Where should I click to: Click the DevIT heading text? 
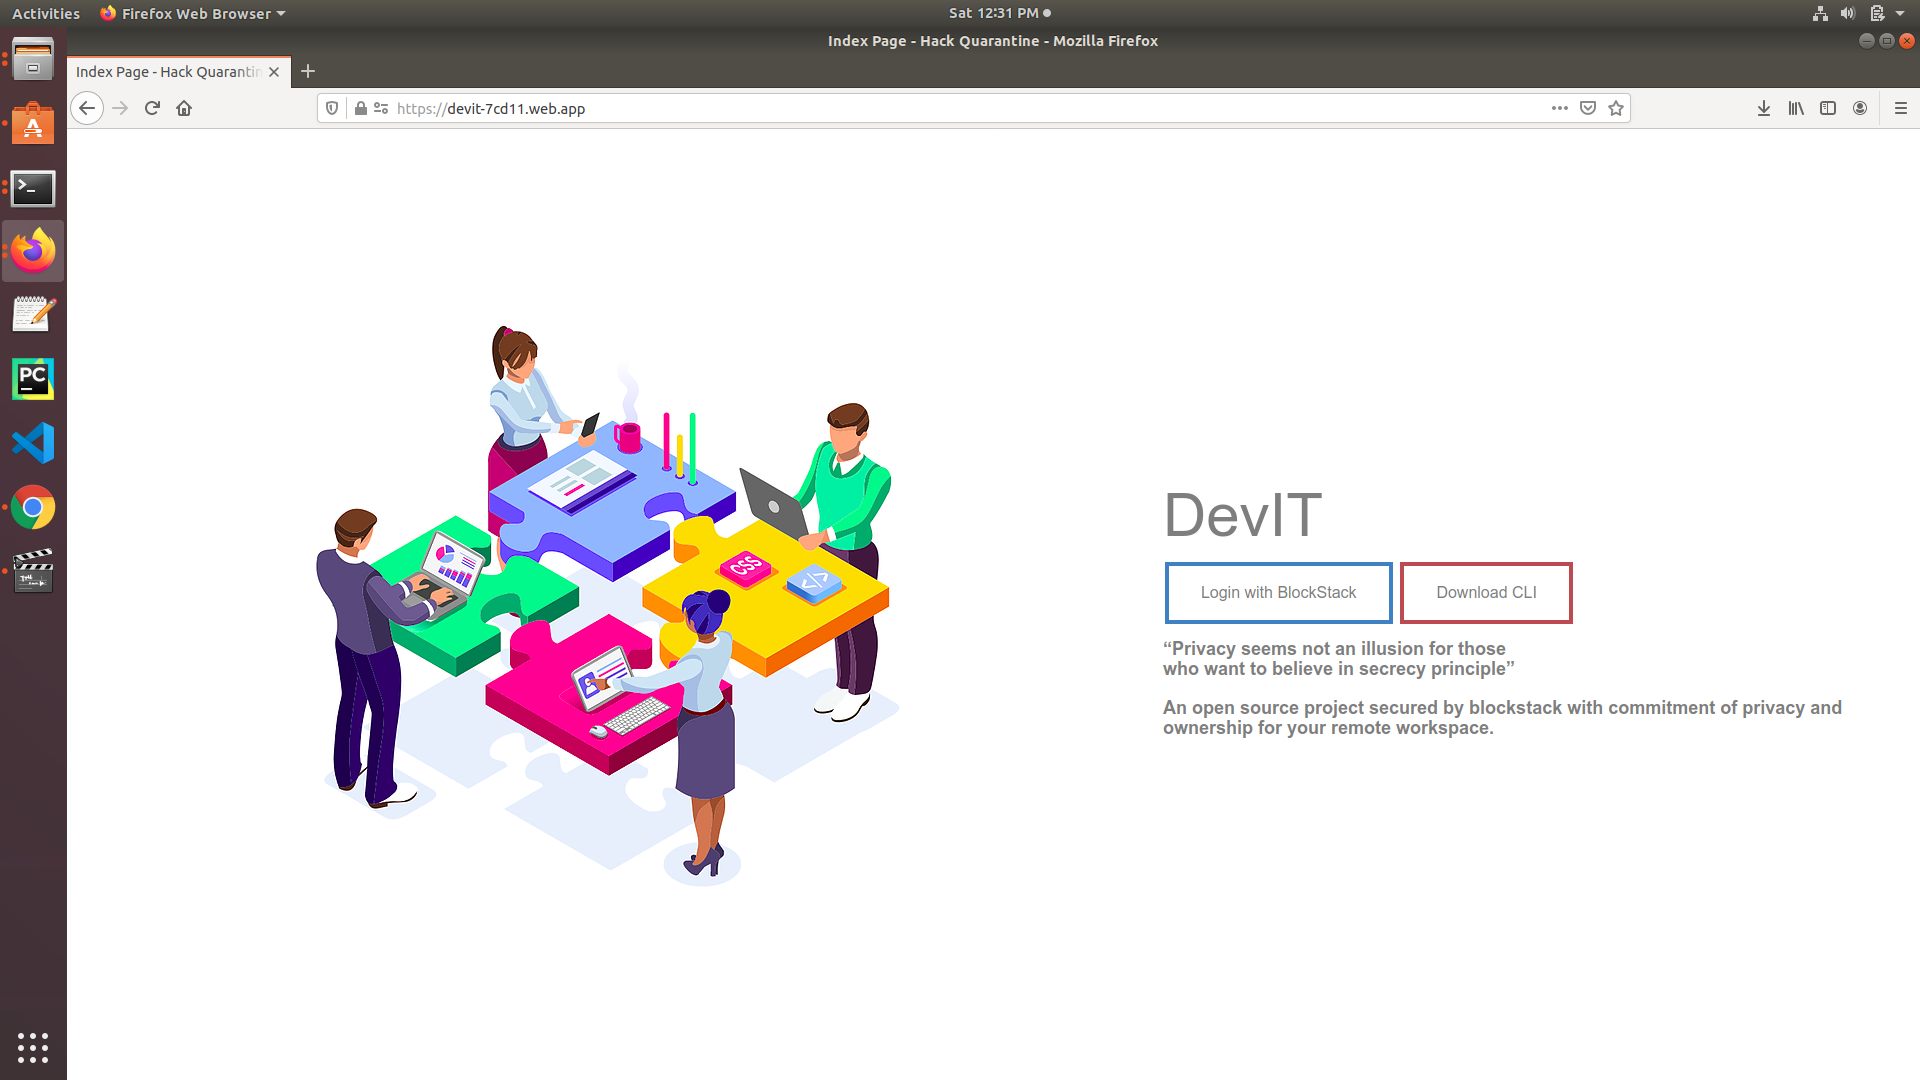click(1242, 516)
